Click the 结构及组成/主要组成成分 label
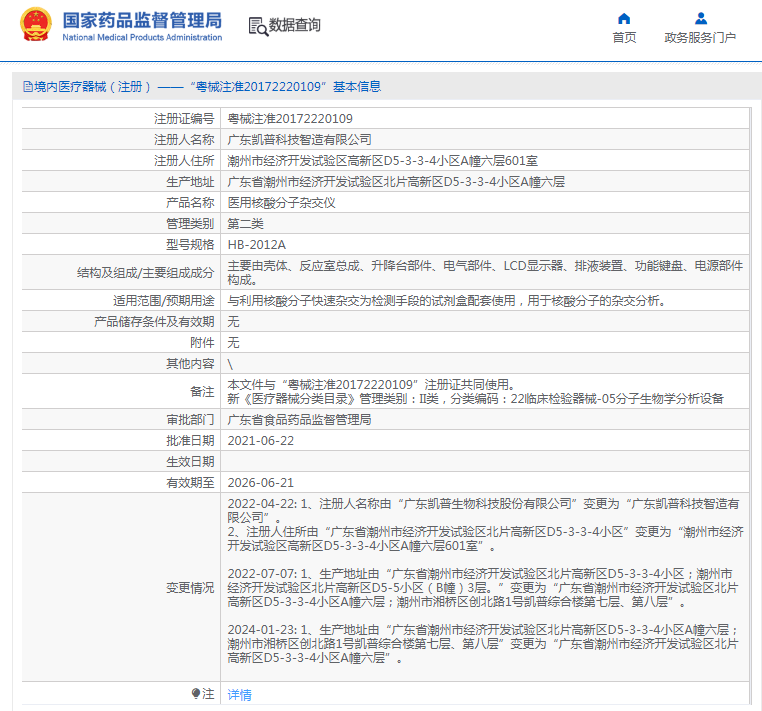This screenshot has height=711, width=762. click(145, 273)
